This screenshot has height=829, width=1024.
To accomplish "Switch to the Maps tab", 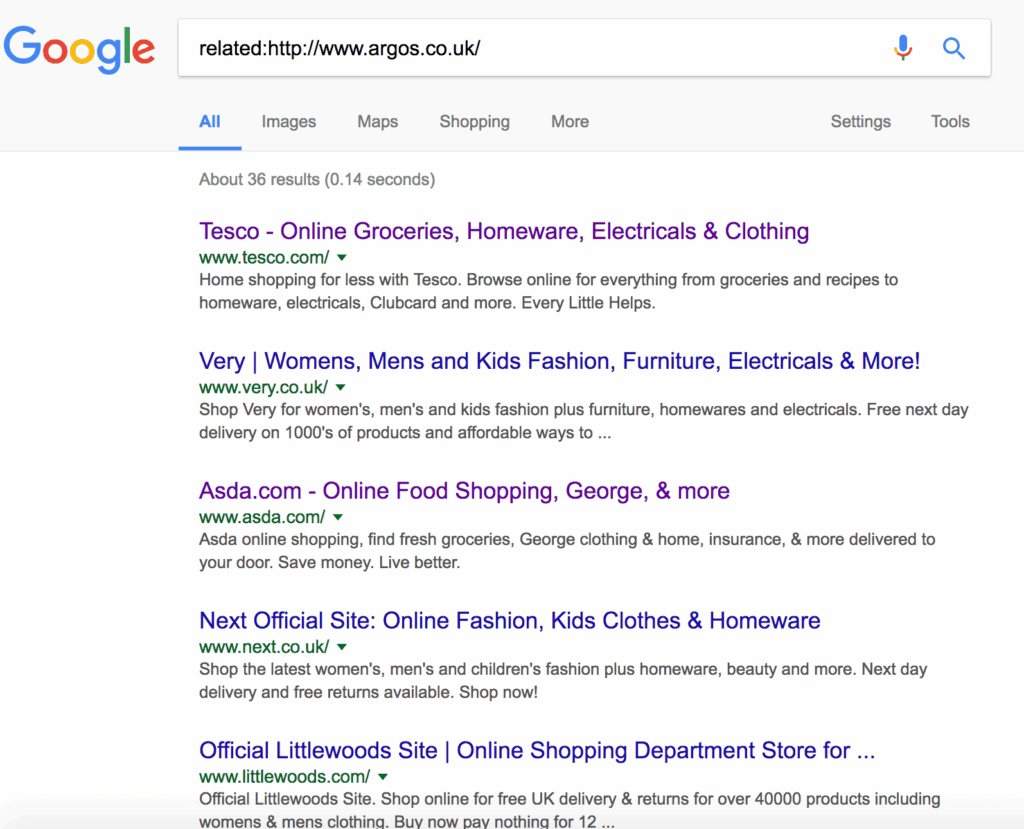I will (x=377, y=121).
